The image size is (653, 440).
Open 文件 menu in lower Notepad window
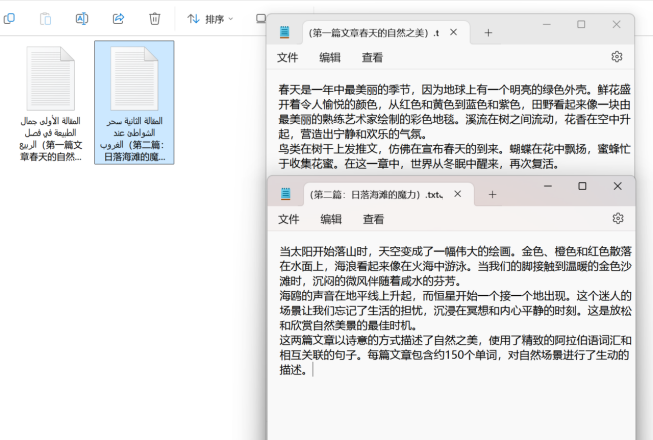289,219
